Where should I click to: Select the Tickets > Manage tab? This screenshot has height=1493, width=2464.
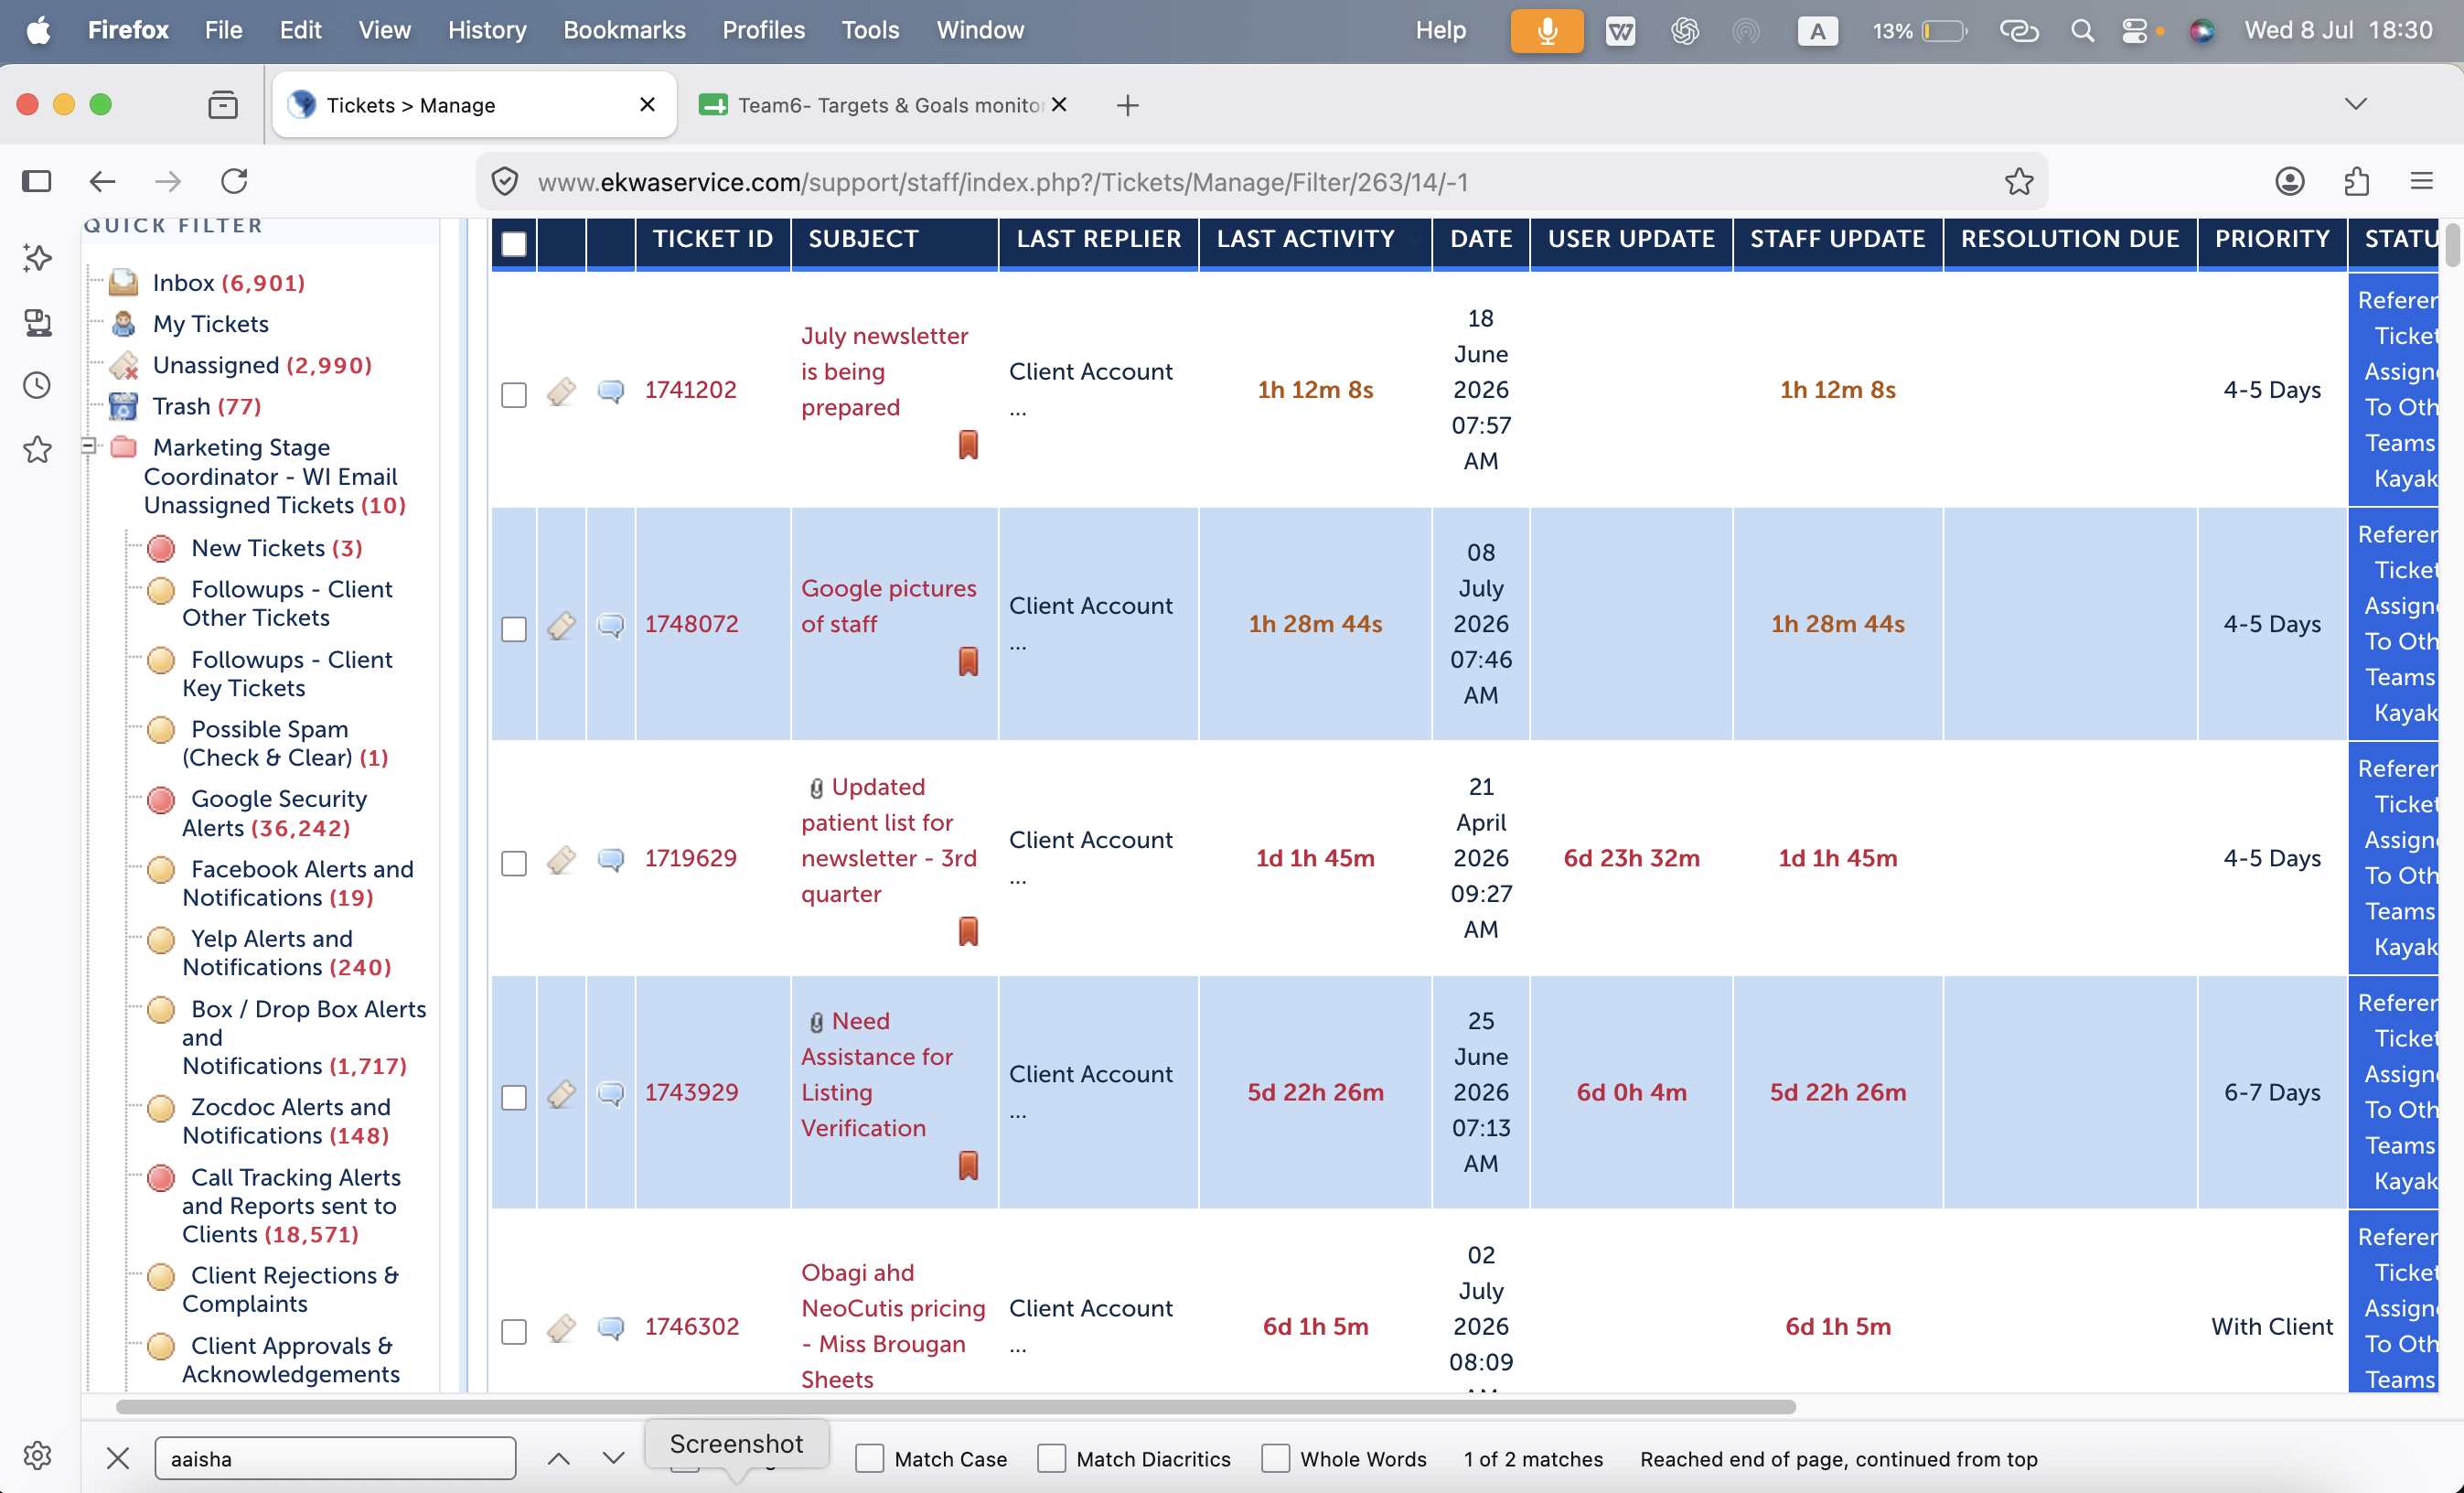474,105
